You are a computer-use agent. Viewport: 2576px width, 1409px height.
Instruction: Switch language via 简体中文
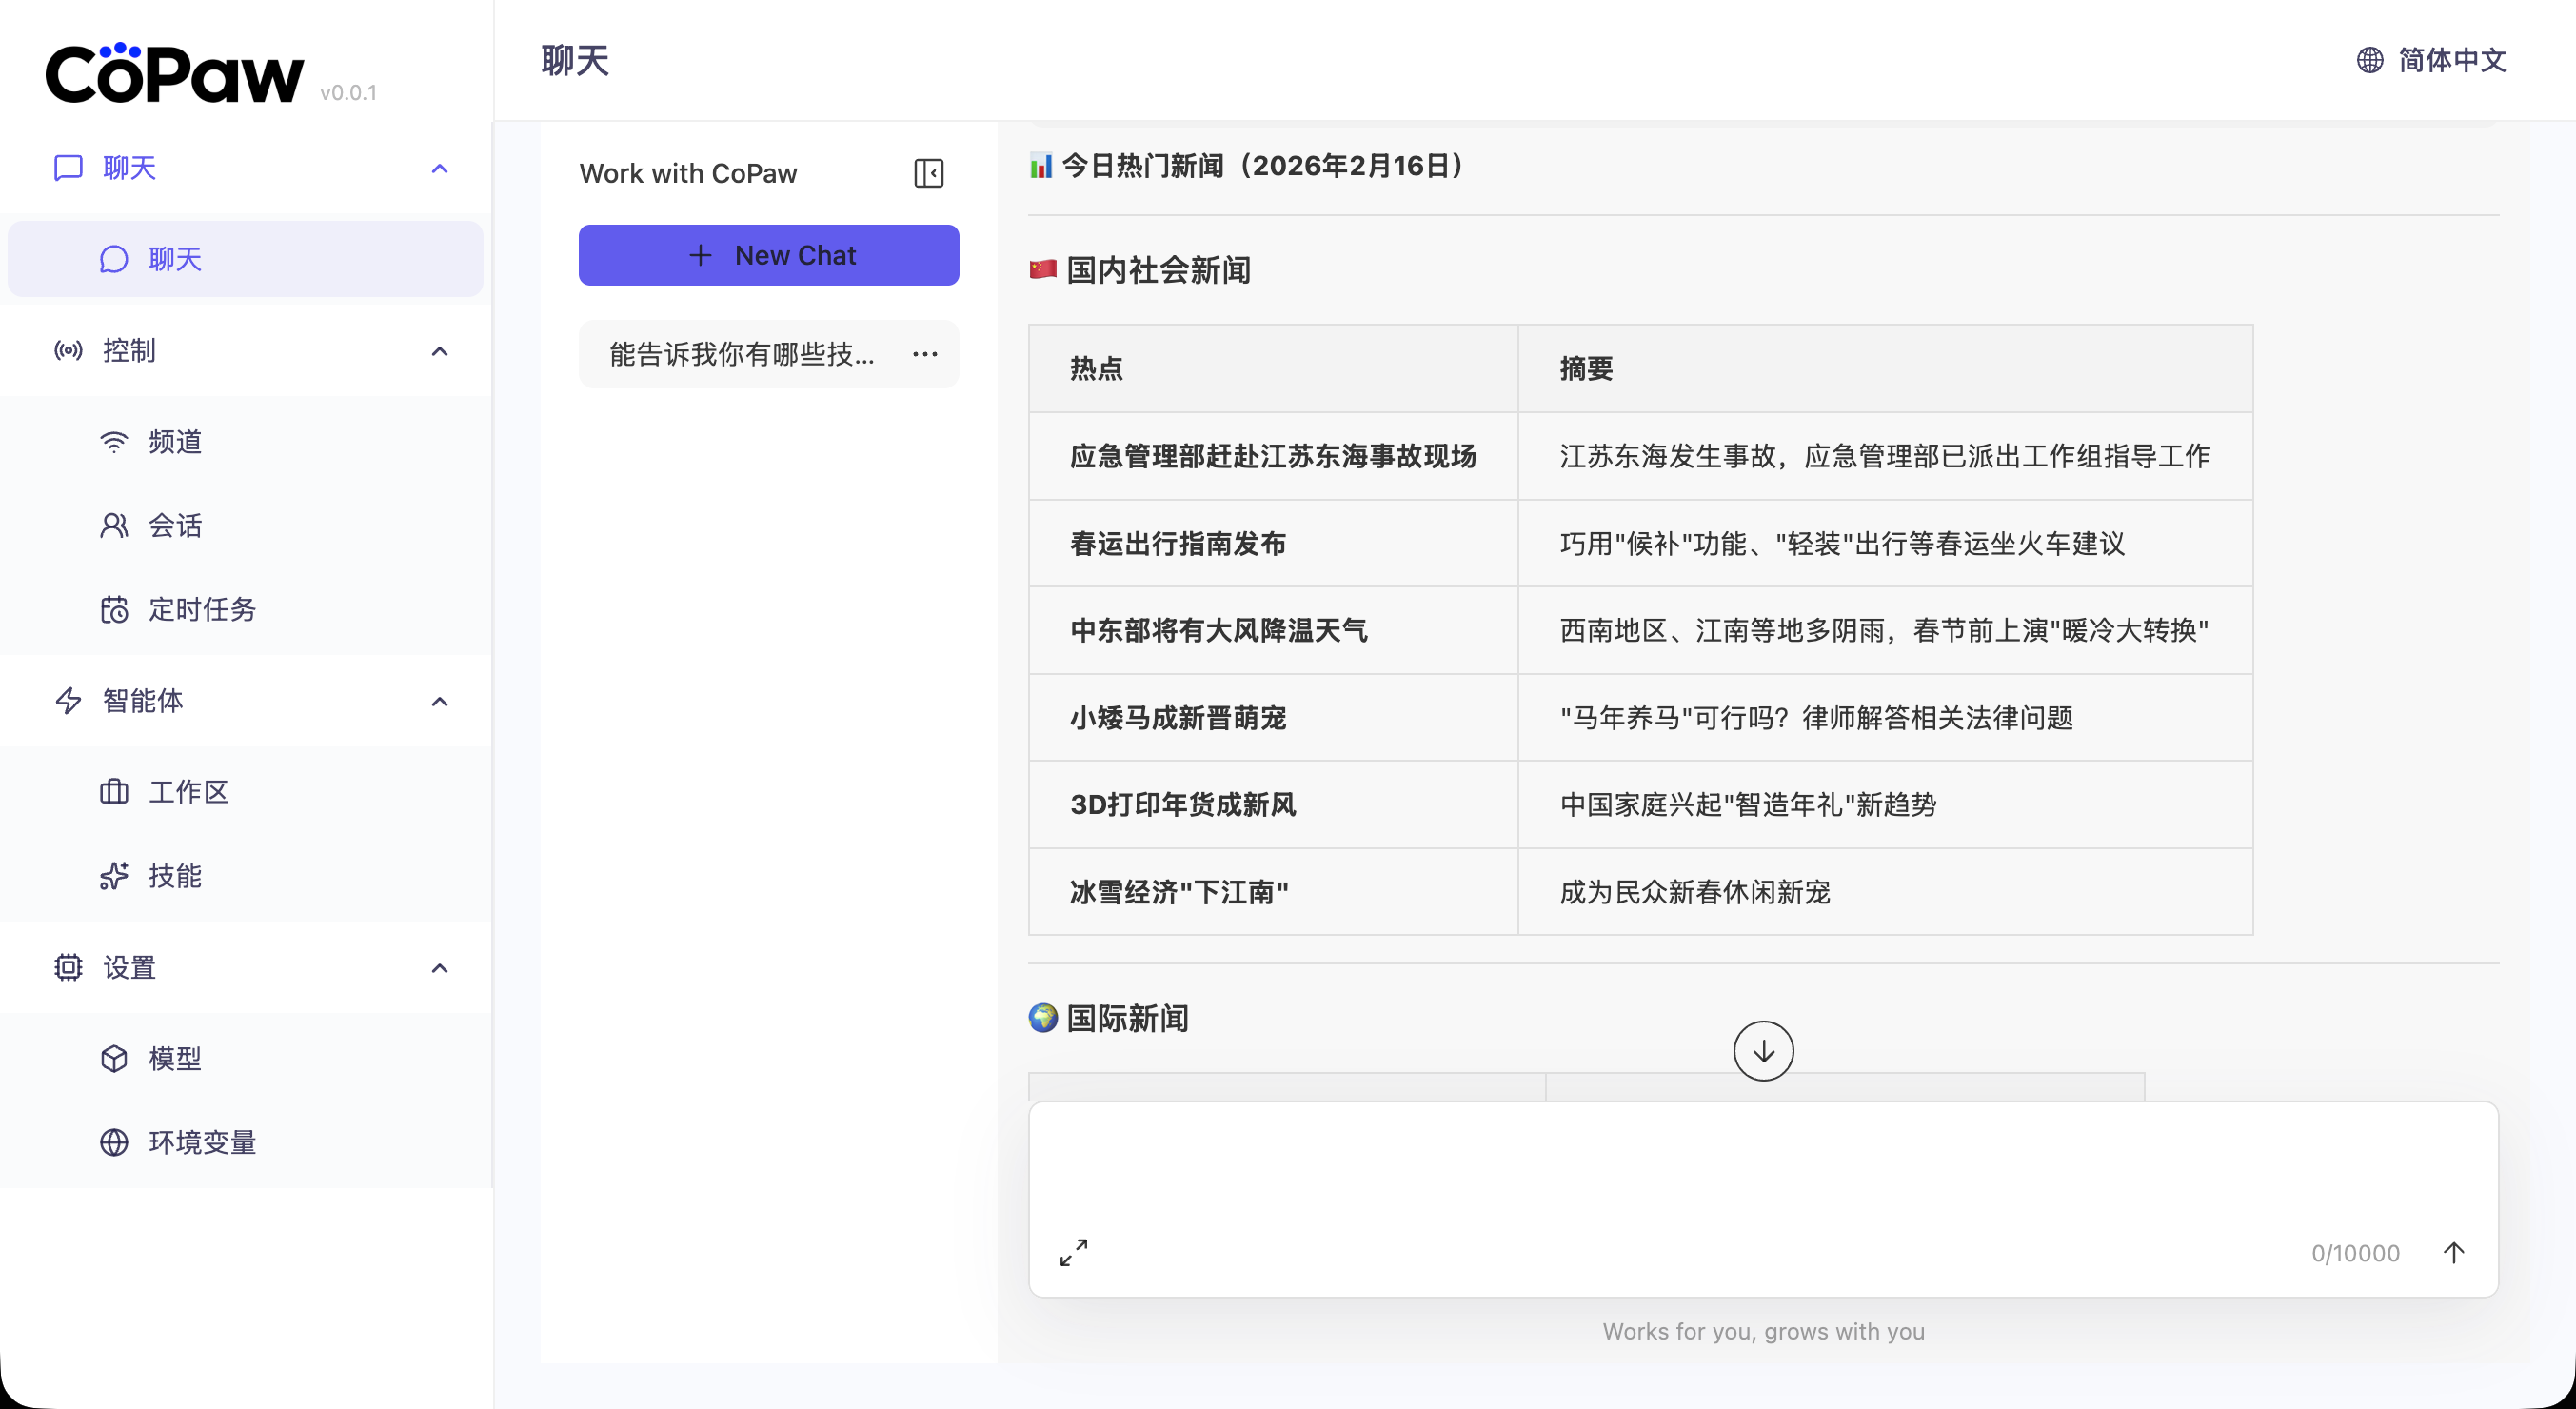click(x=2451, y=60)
